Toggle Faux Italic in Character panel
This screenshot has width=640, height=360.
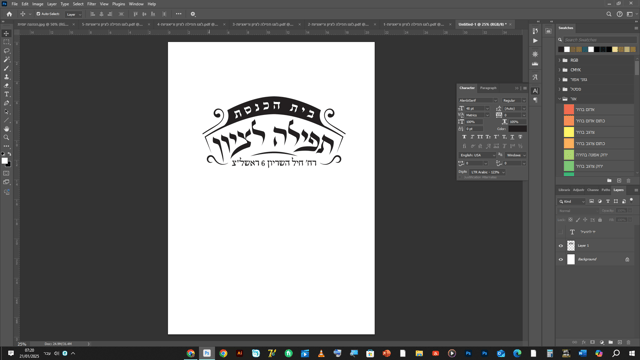472,137
